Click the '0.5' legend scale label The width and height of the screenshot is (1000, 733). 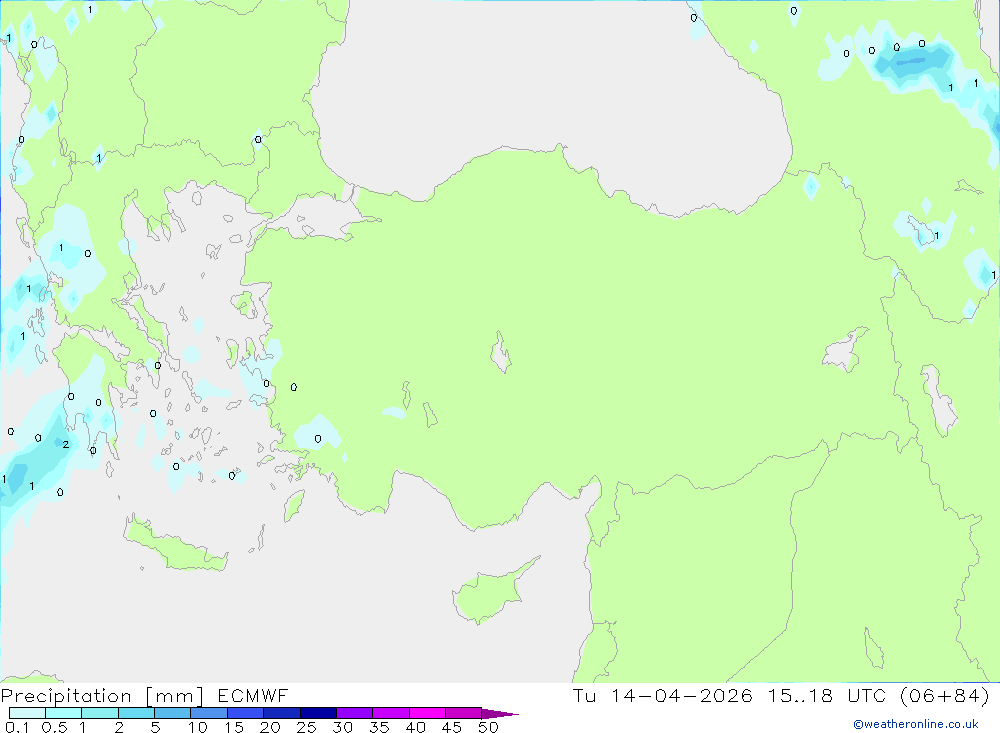coord(54,727)
